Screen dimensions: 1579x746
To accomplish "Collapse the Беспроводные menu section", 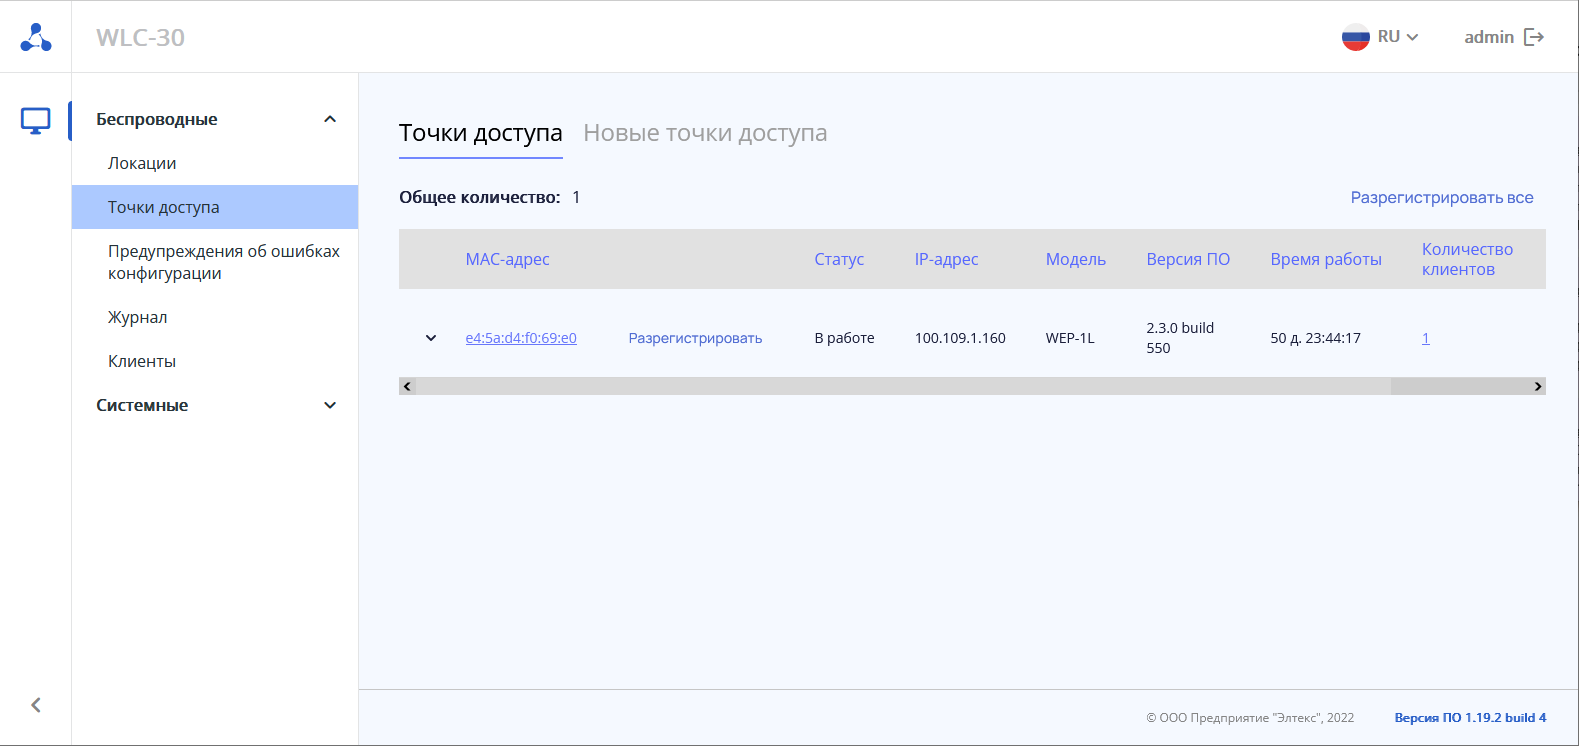I will [x=330, y=119].
